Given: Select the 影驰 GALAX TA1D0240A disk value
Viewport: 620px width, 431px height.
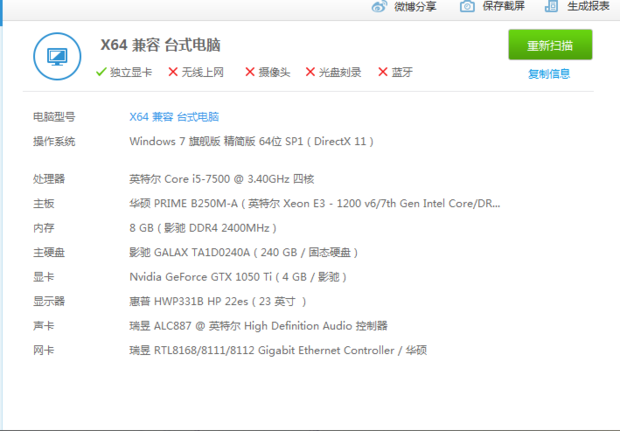Looking at the screenshot, I should pos(244,253).
